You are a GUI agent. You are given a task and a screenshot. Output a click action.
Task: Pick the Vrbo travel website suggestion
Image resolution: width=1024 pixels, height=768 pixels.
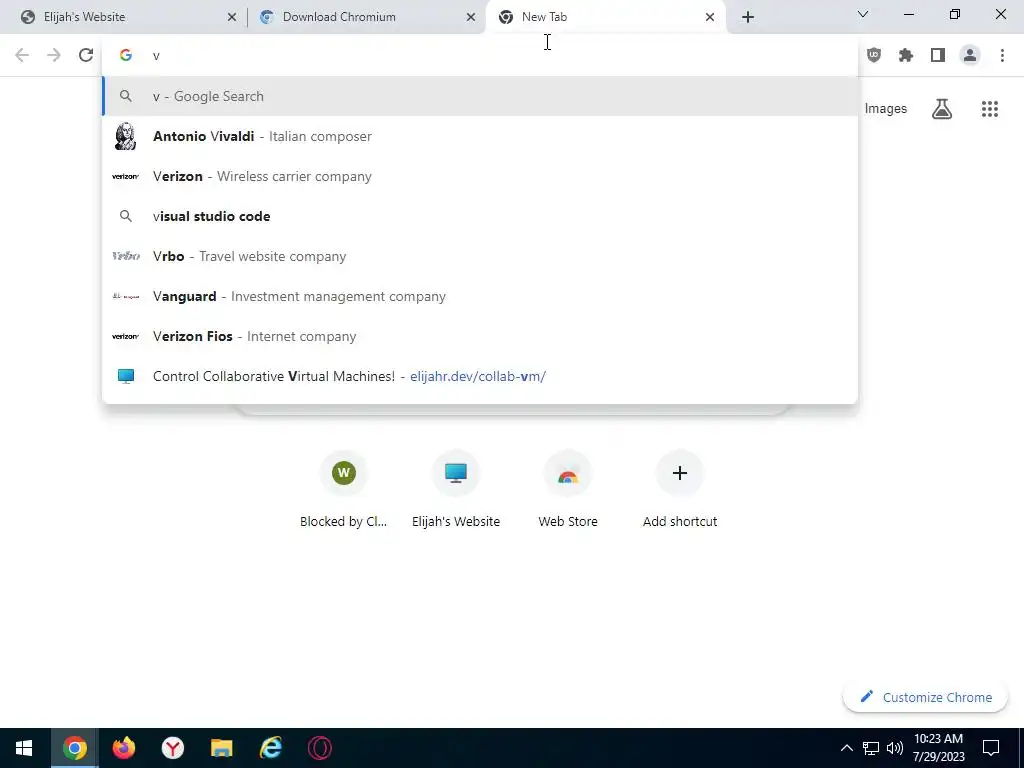tap(480, 256)
